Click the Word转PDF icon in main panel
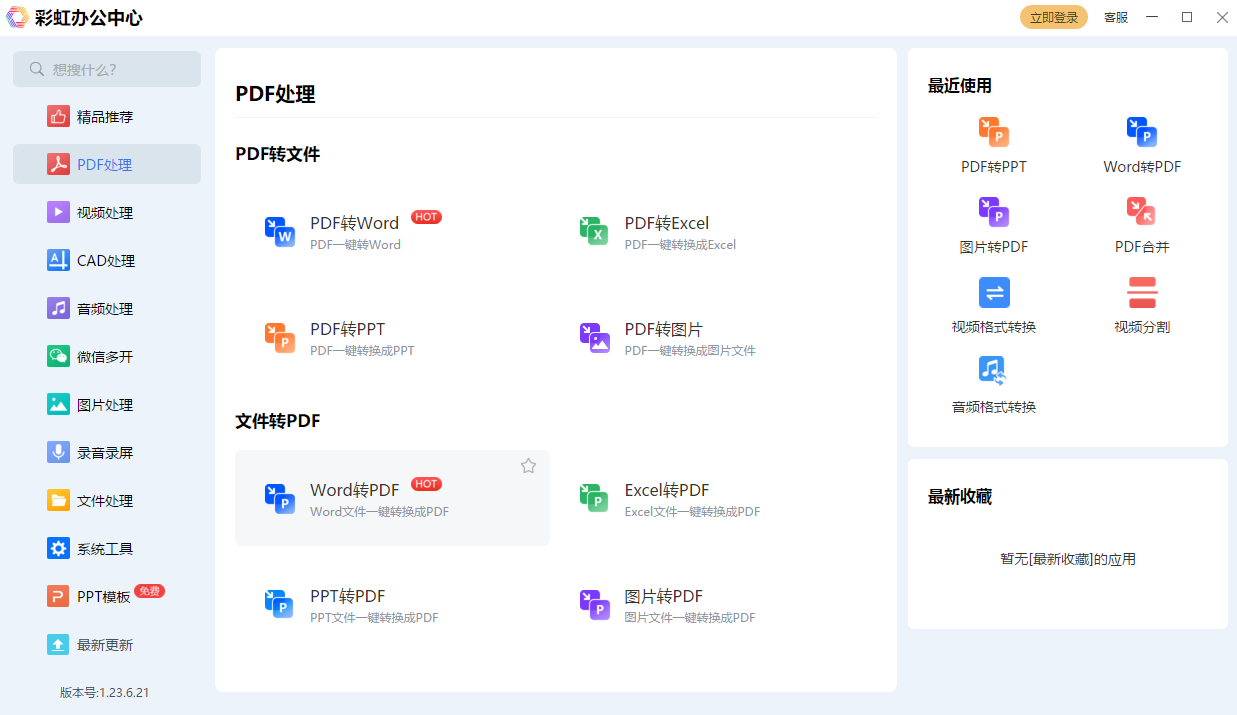The height and width of the screenshot is (715, 1237). pyautogui.click(x=280, y=498)
